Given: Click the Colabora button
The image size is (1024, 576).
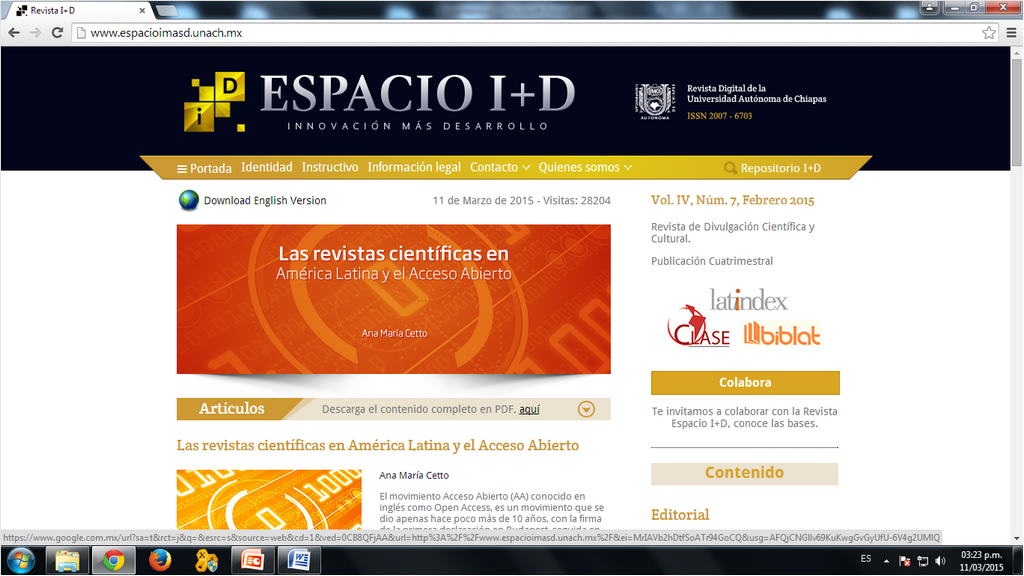Looking at the screenshot, I should [745, 383].
